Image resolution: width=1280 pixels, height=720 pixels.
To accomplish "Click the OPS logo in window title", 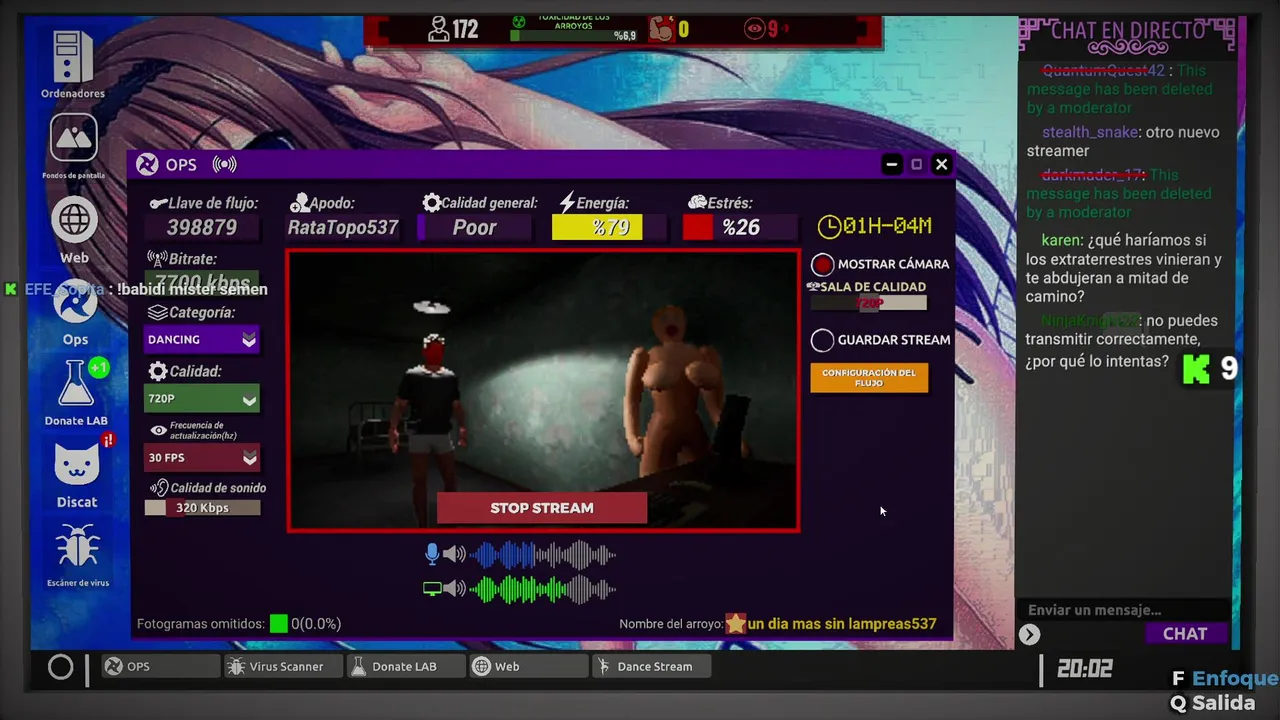I will tap(147, 164).
